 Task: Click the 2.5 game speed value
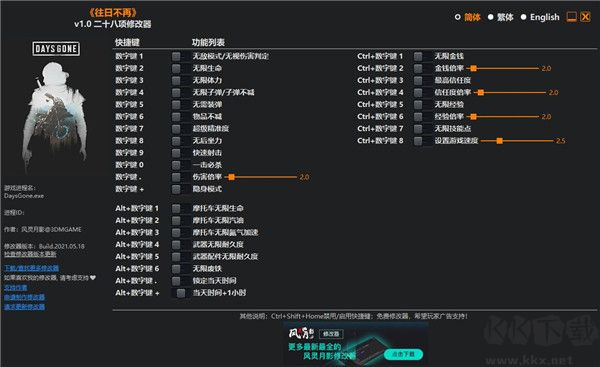[x=561, y=141]
